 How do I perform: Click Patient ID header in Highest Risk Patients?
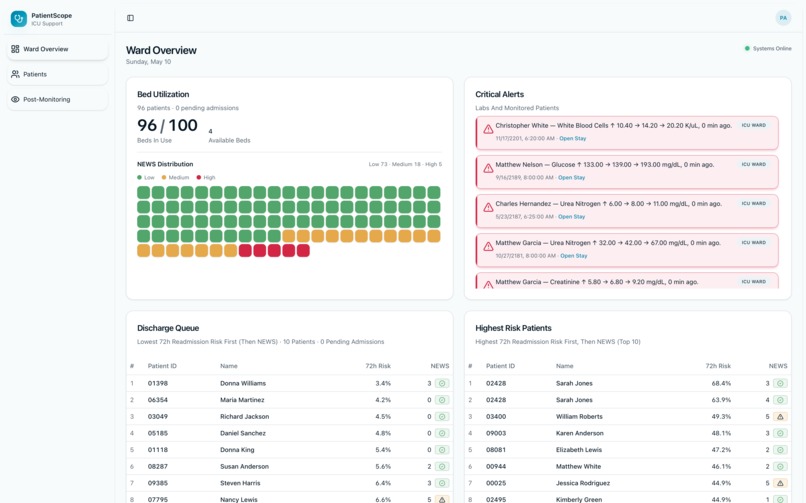500,366
